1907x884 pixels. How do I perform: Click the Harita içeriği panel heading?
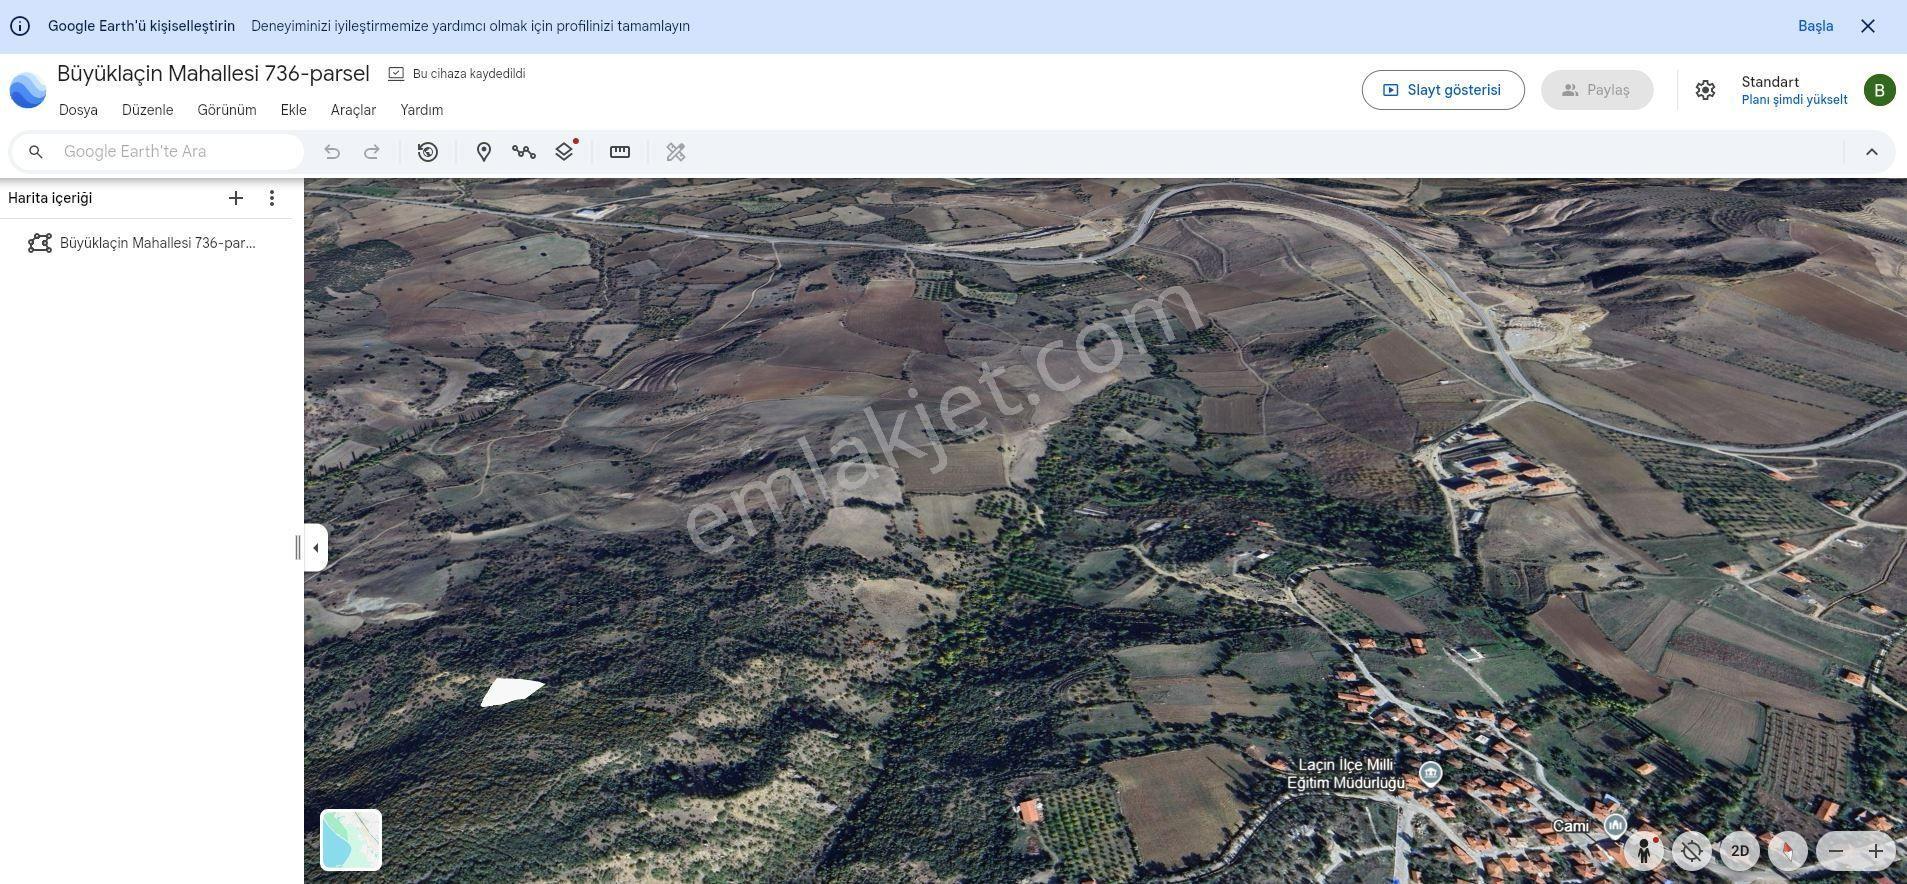click(50, 198)
